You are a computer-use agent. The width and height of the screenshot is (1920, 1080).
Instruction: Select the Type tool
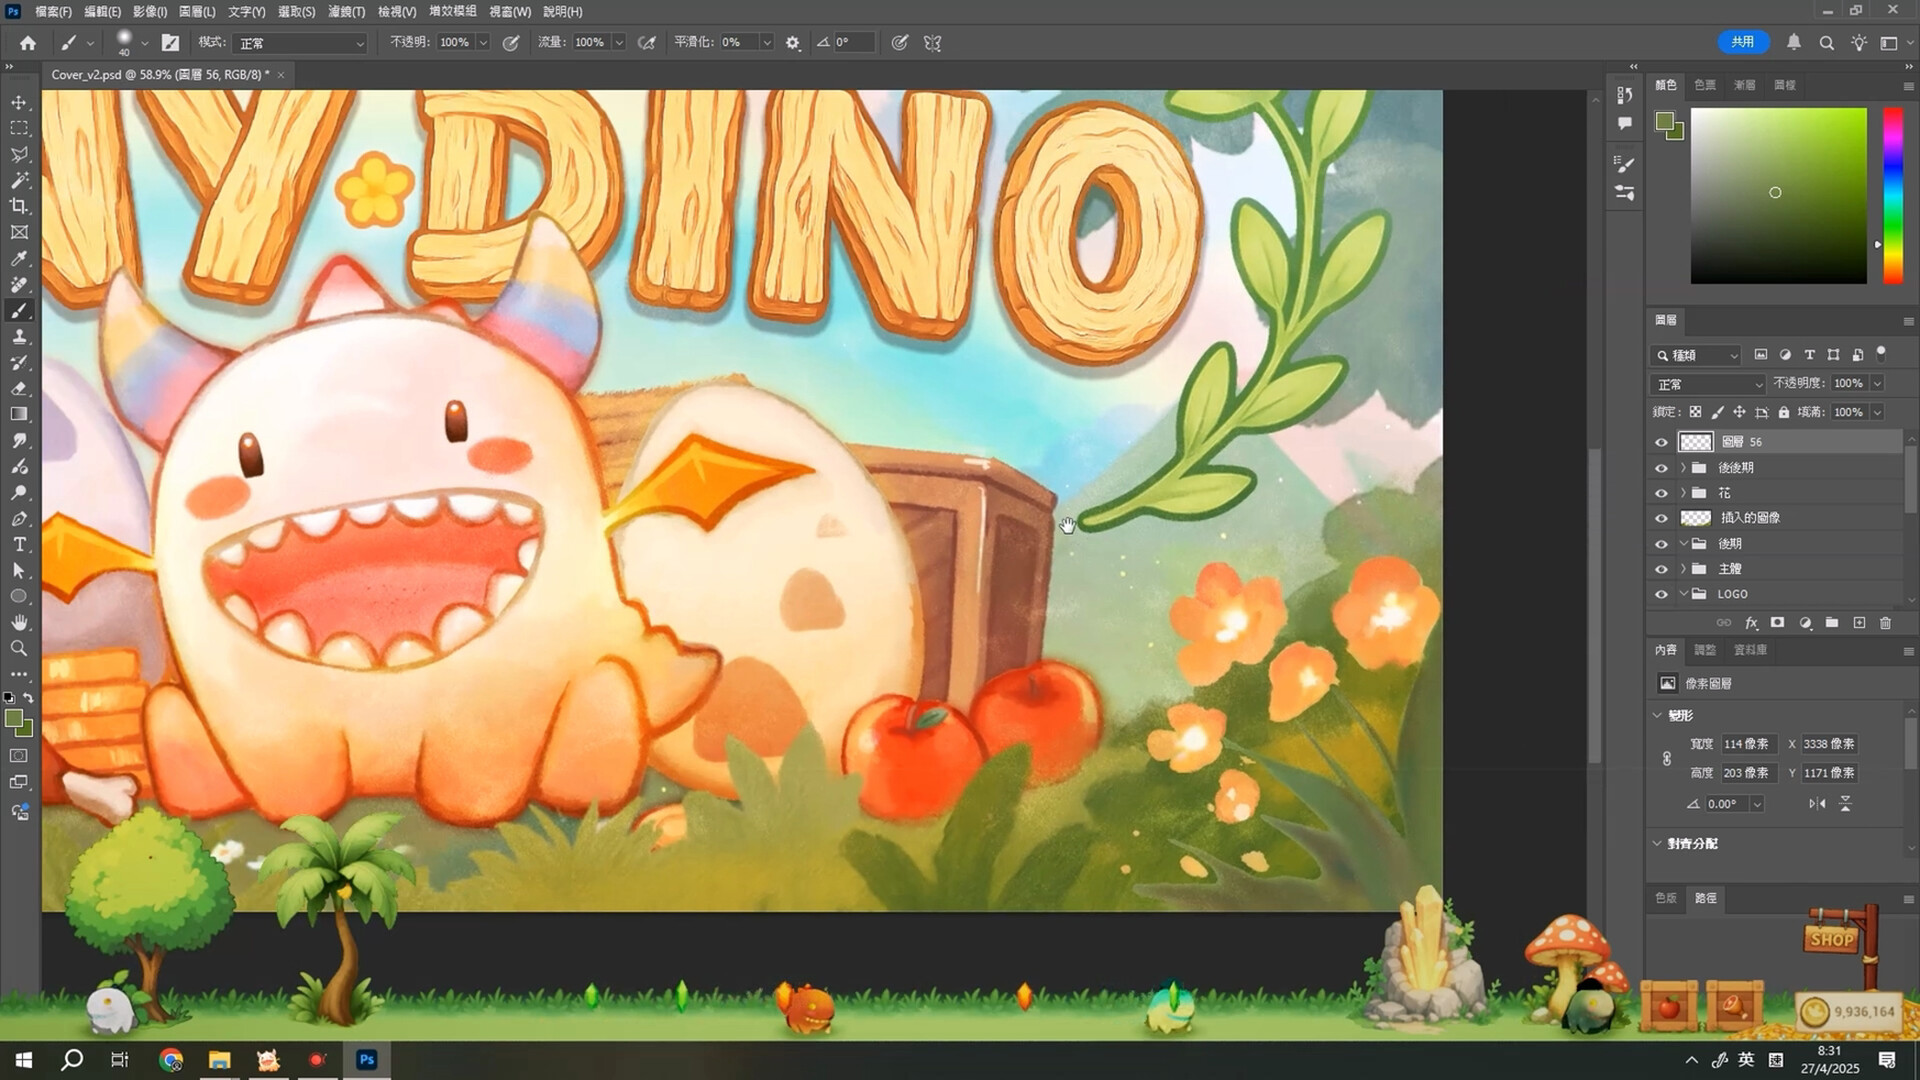click(x=18, y=544)
